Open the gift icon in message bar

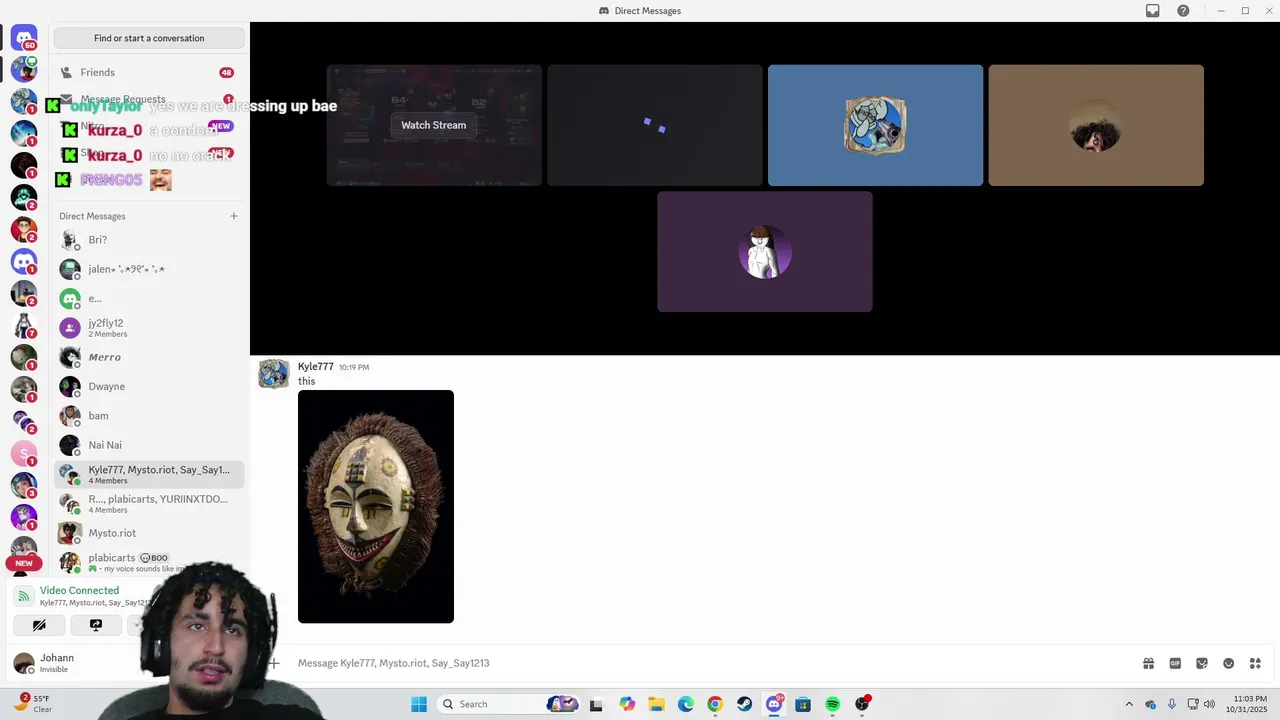point(1149,663)
